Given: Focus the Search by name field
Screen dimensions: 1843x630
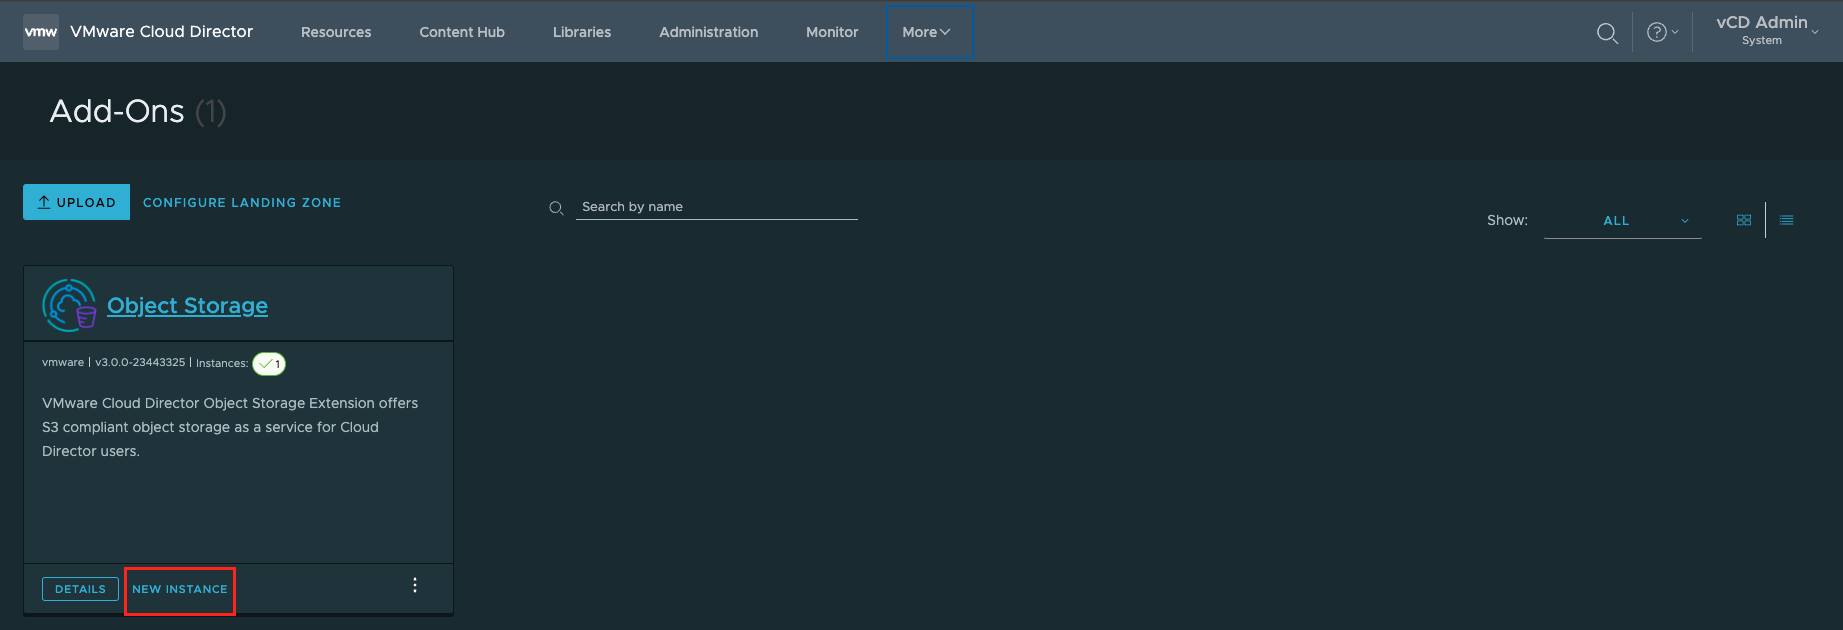Looking at the screenshot, I should pos(717,207).
